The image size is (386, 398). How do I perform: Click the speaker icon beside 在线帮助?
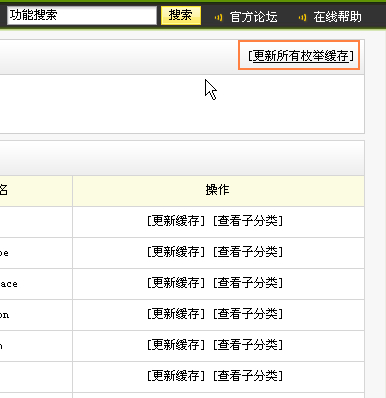tap(302, 17)
